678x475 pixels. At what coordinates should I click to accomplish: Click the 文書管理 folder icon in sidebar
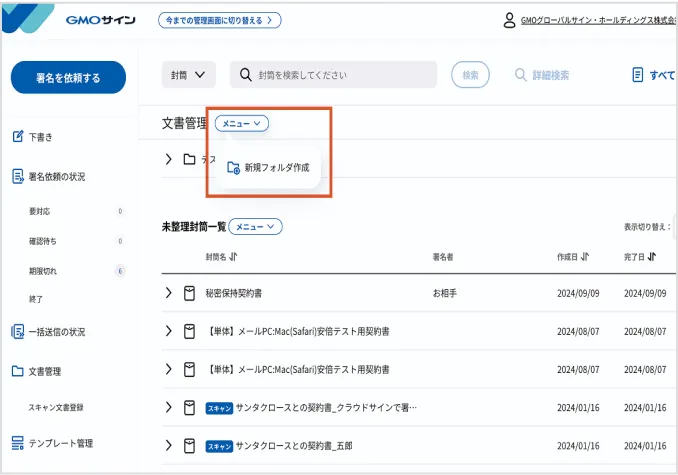click(x=18, y=371)
